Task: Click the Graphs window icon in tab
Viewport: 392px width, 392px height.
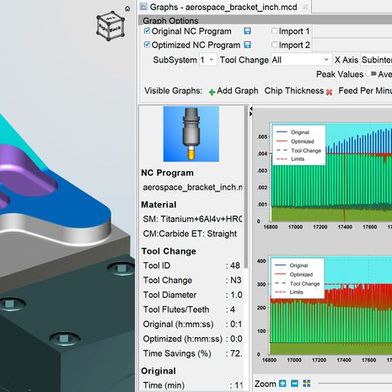Action: pyautogui.click(x=144, y=7)
